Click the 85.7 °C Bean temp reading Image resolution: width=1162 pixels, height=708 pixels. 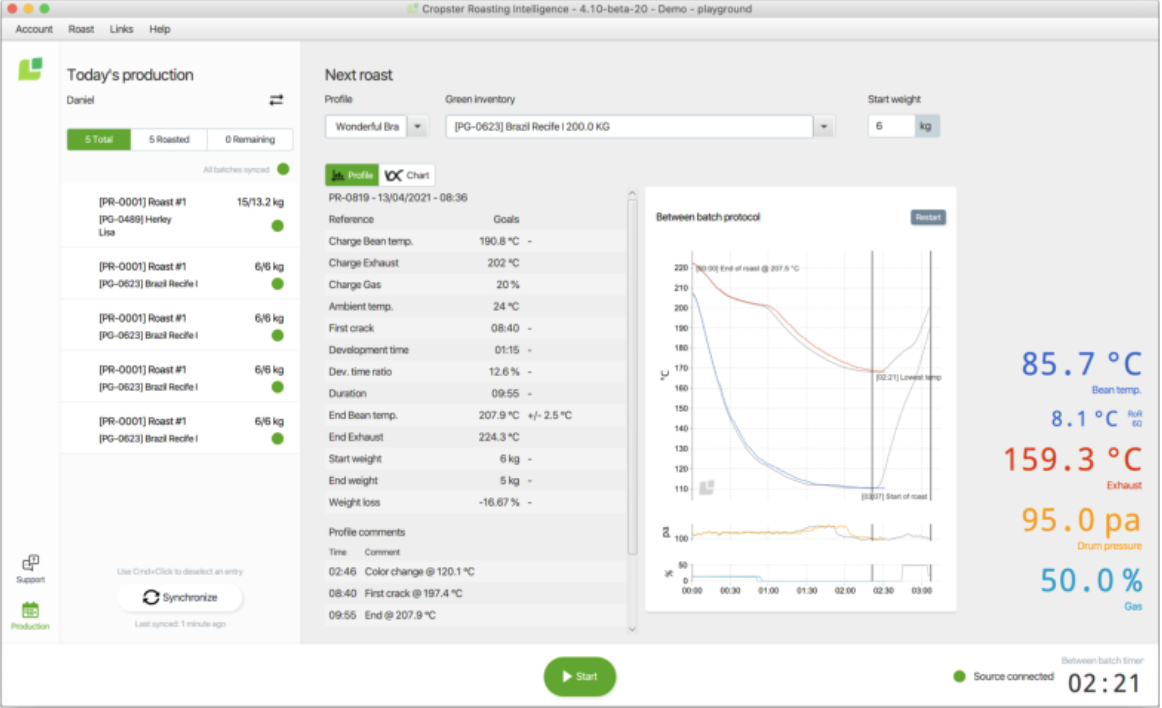pos(1081,365)
